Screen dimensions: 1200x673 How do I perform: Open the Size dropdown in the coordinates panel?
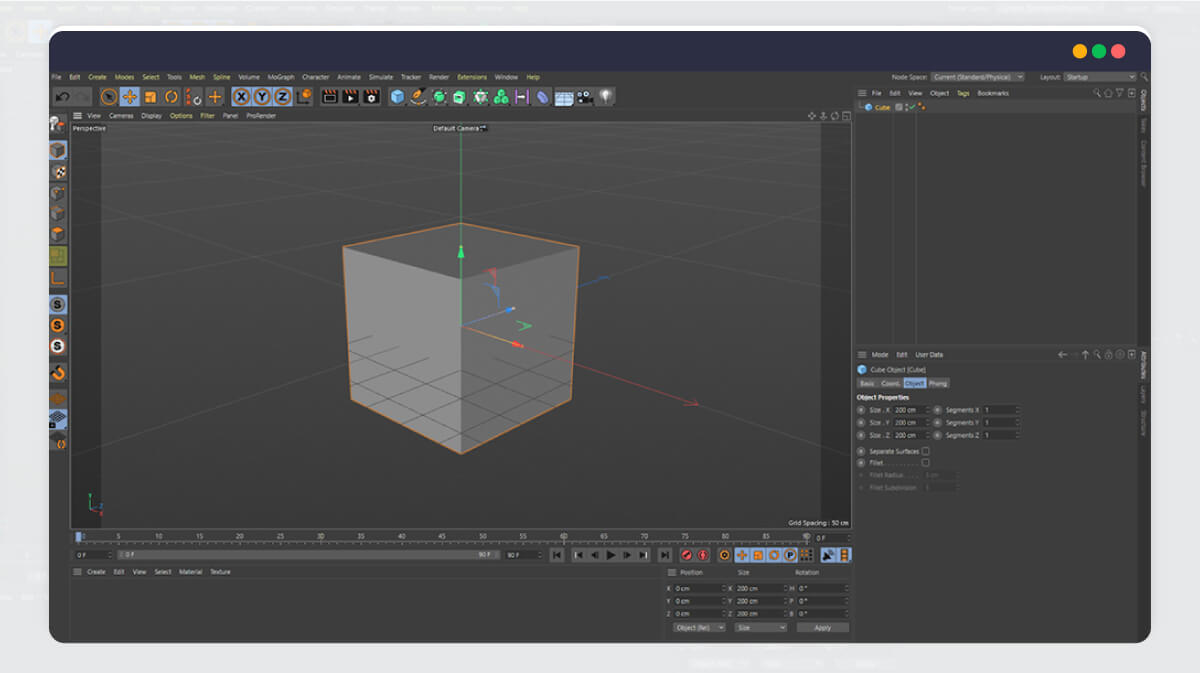click(760, 627)
